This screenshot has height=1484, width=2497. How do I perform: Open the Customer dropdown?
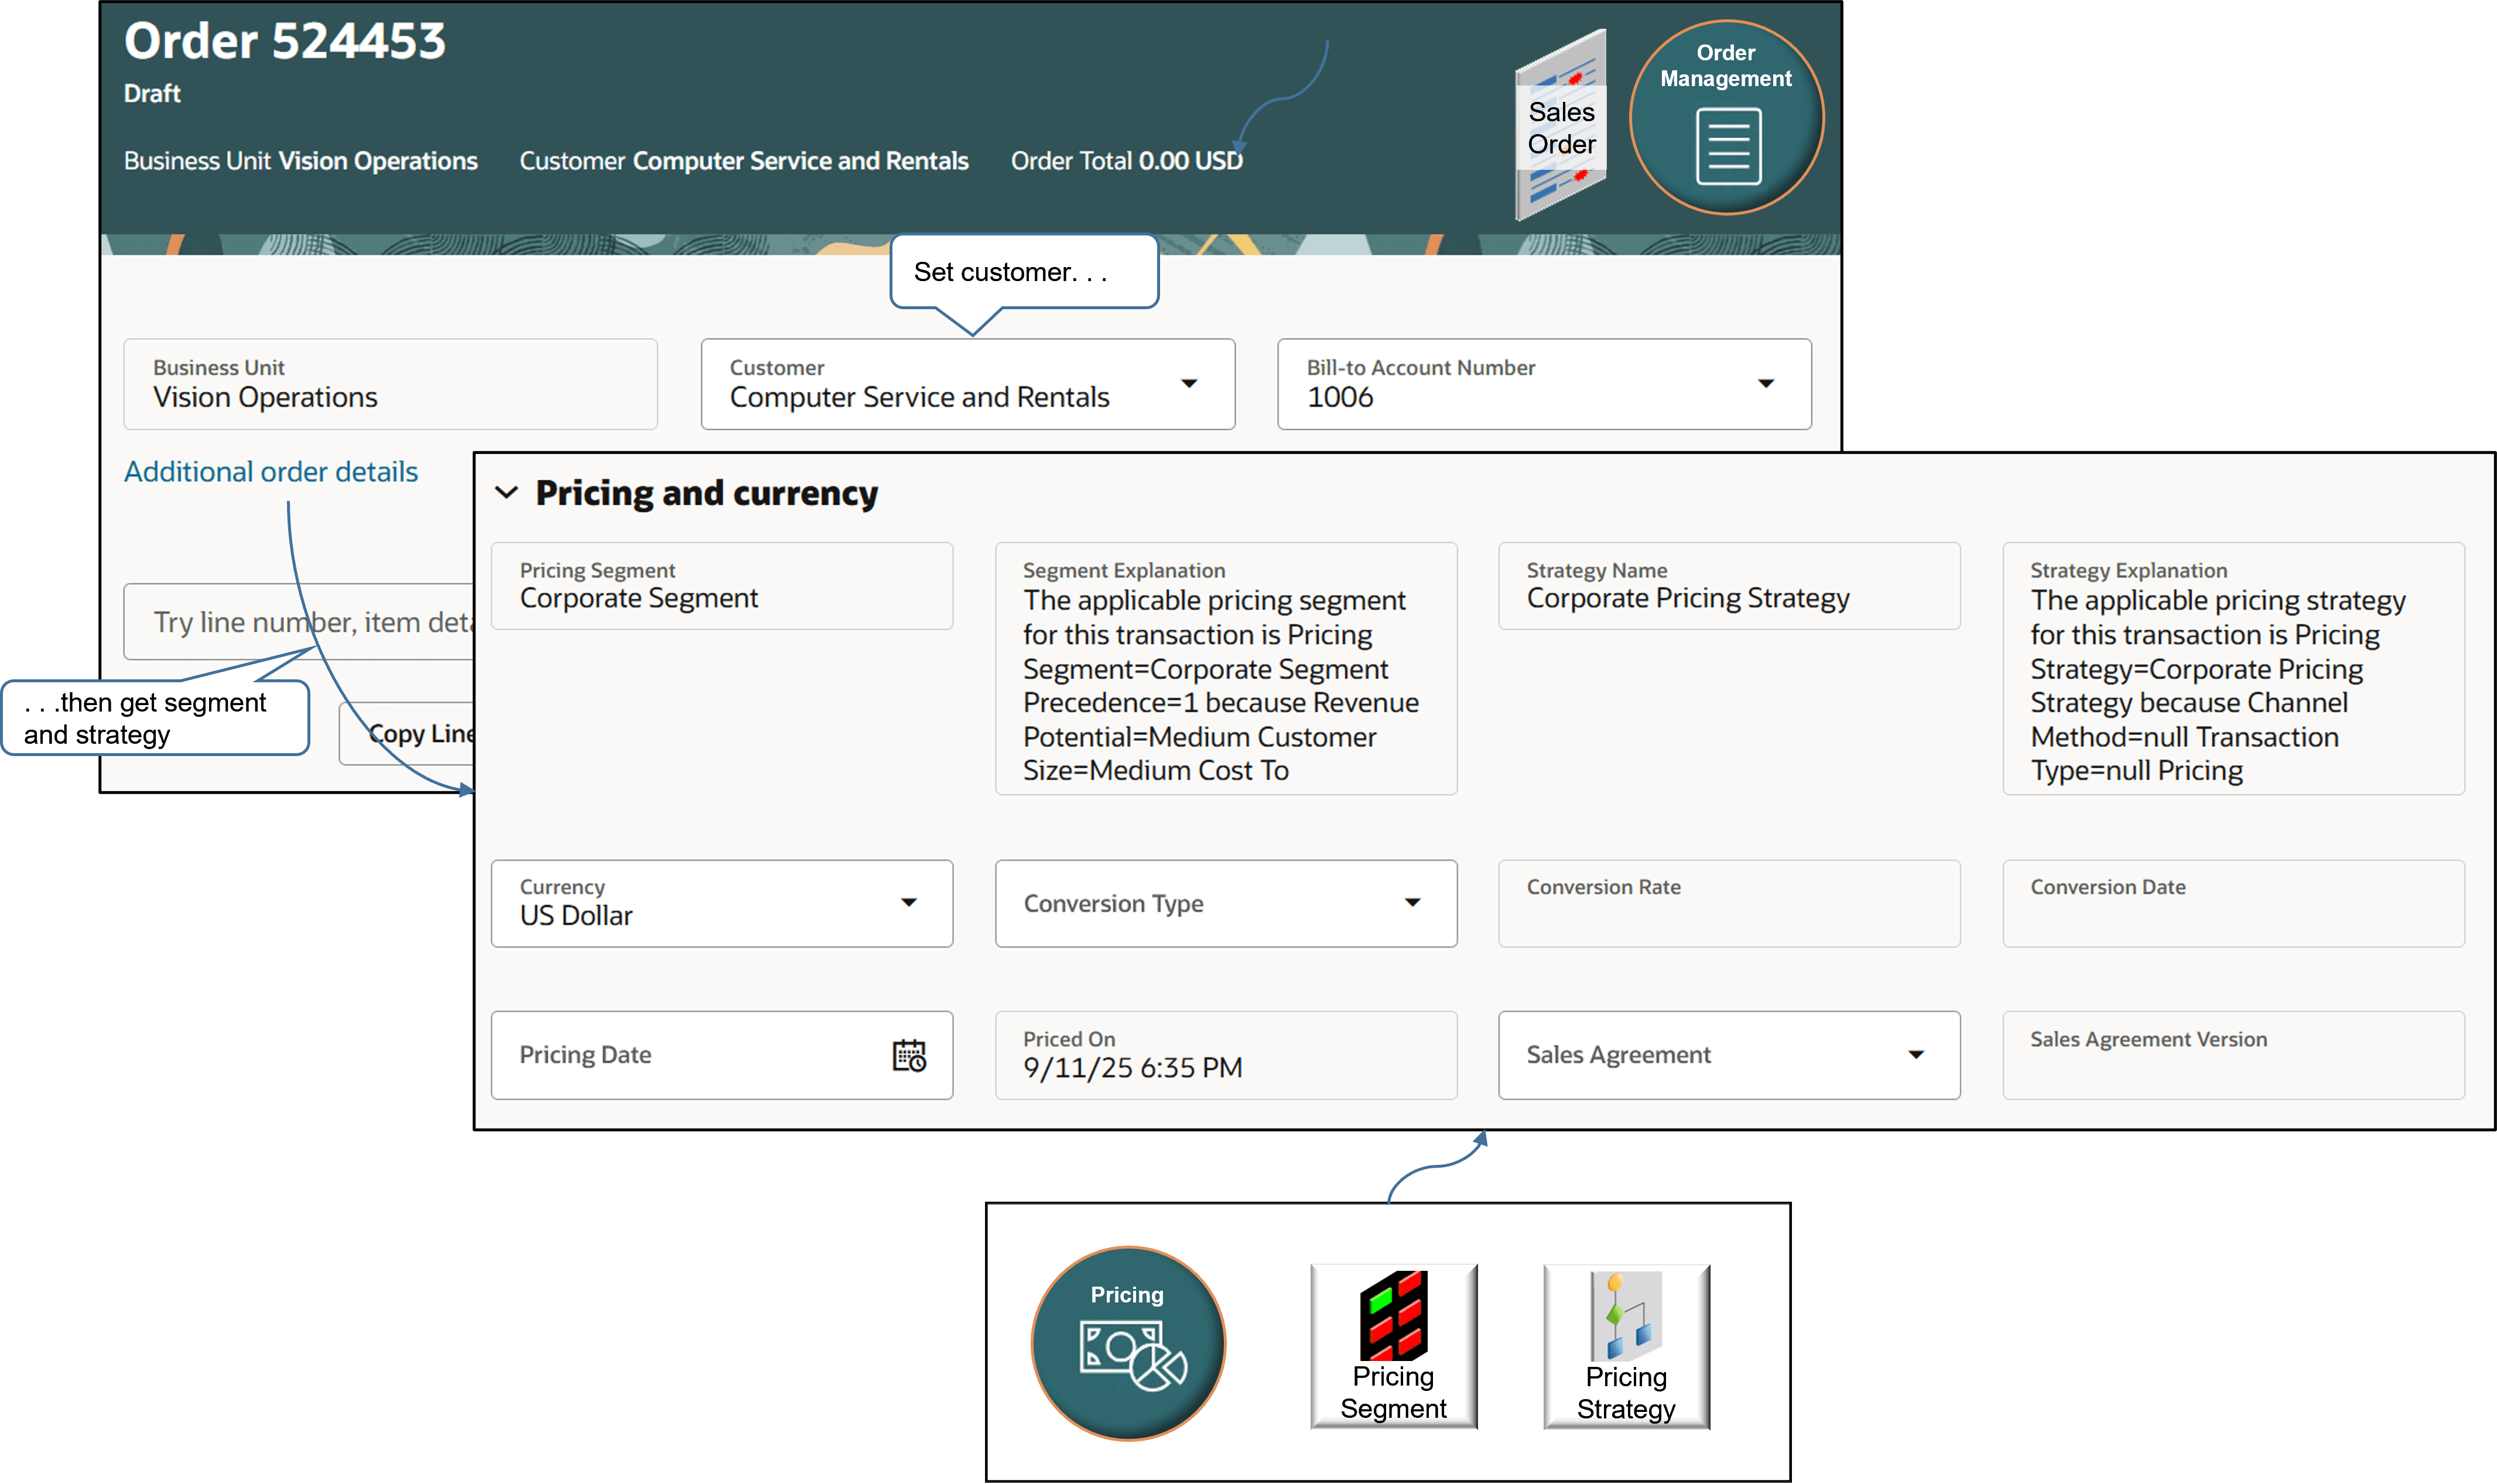coord(1190,384)
